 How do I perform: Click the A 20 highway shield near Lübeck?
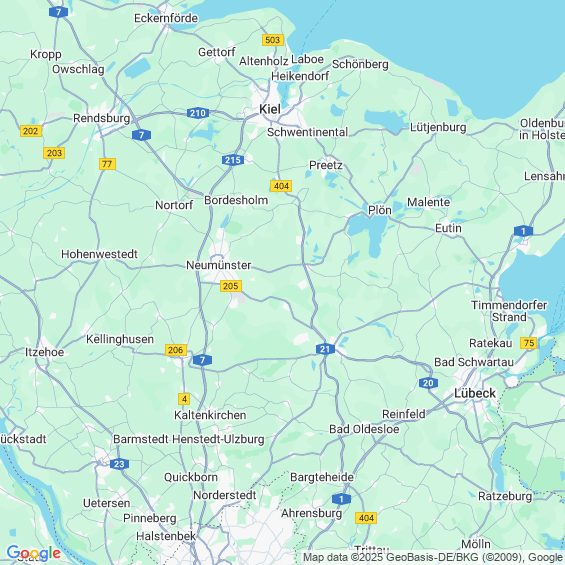pos(428,383)
